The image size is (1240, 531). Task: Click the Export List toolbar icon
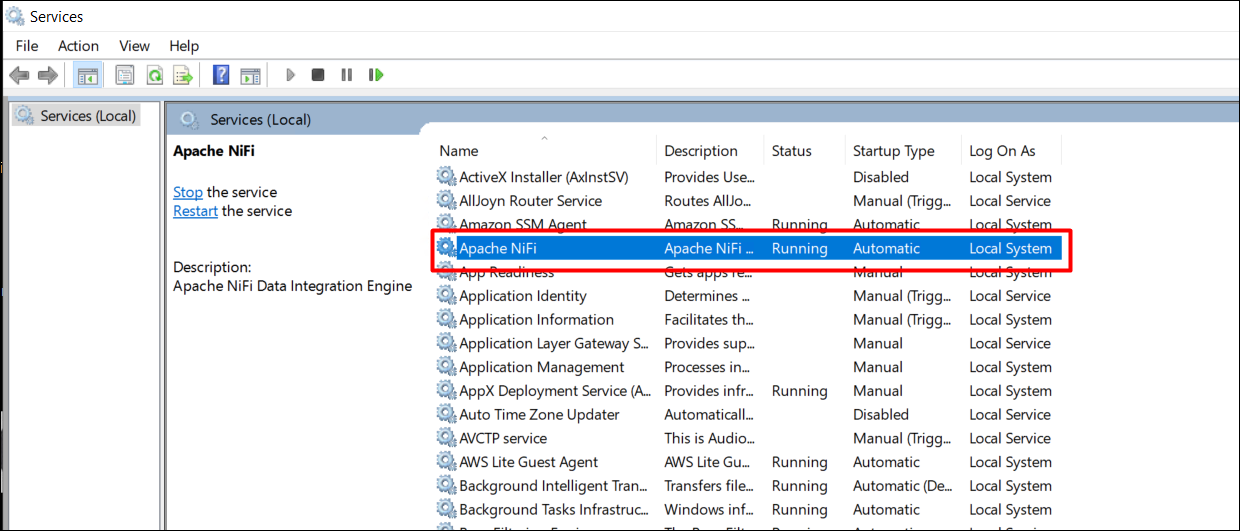pyautogui.click(x=183, y=75)
